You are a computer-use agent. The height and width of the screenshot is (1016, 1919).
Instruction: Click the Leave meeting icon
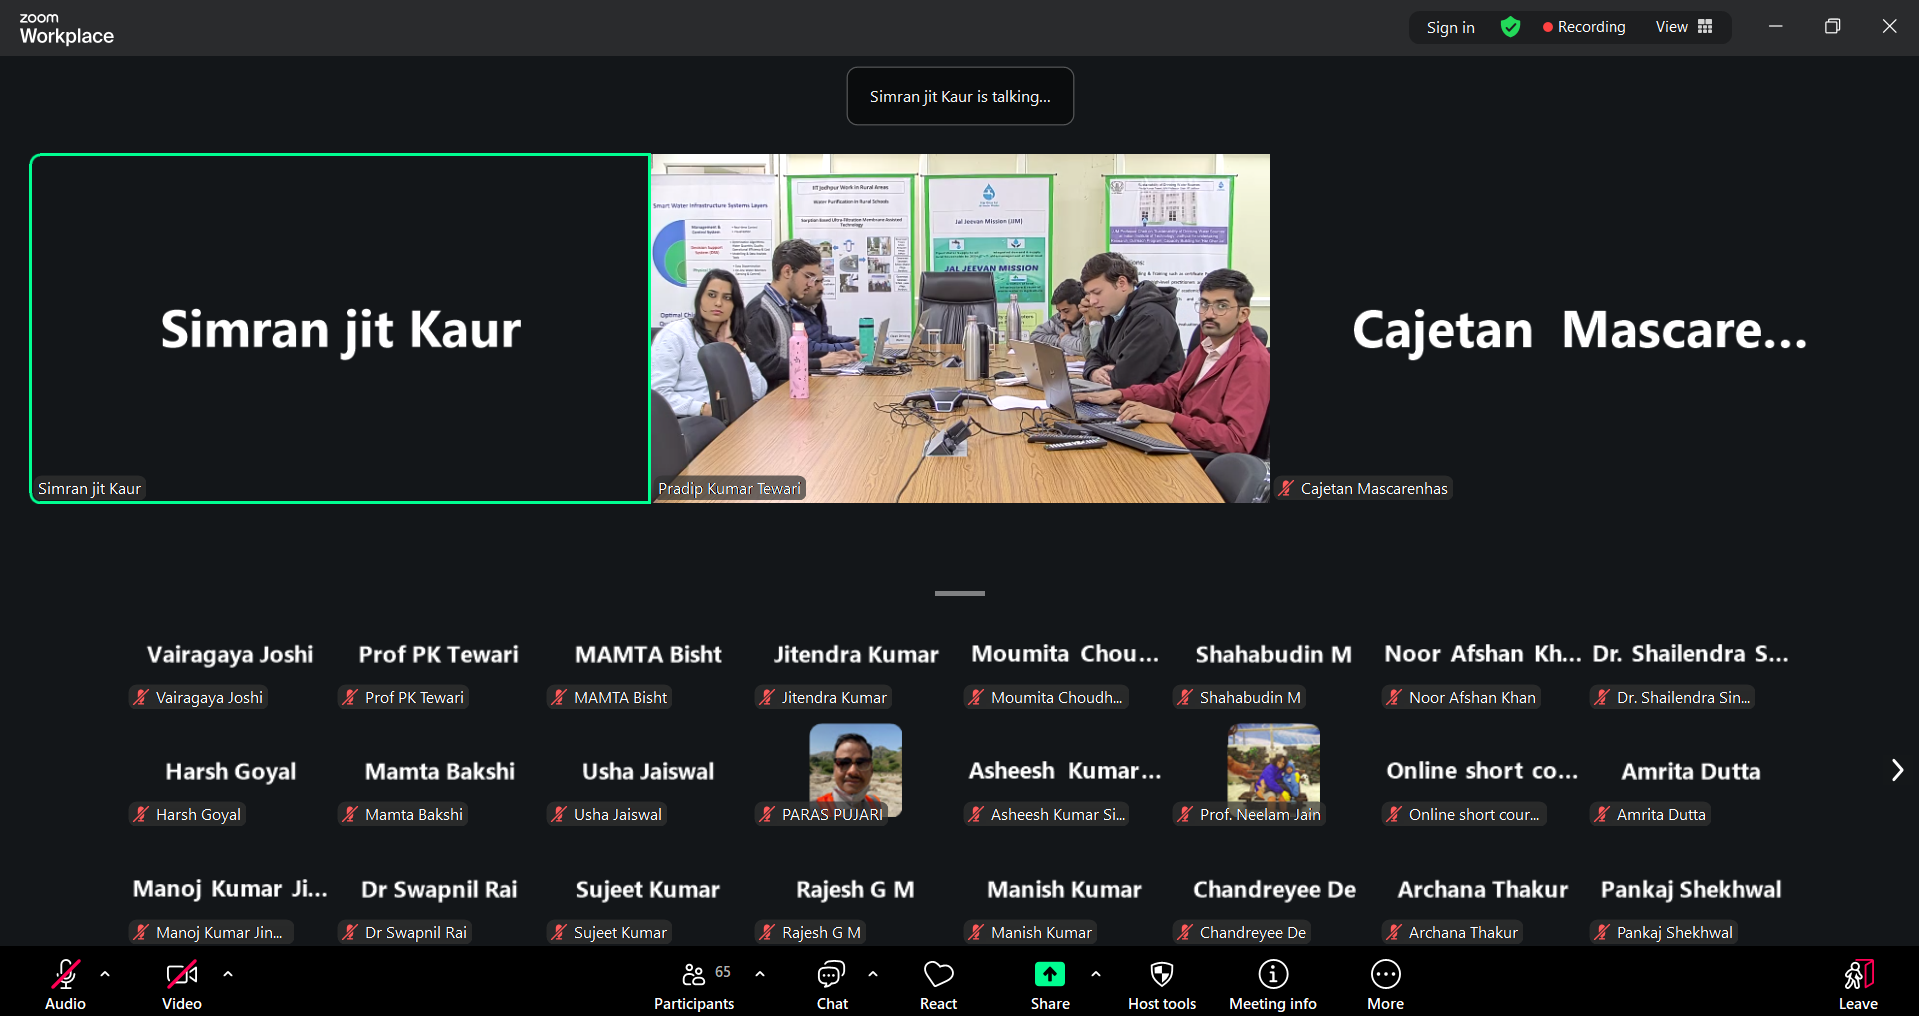(1857, 975)
